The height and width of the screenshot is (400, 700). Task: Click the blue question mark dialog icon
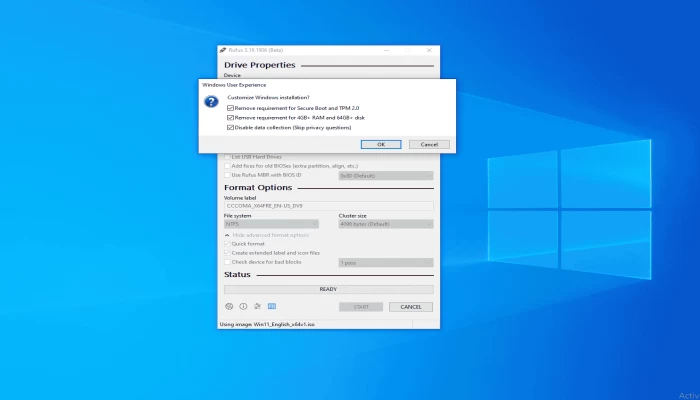point(211,102)
